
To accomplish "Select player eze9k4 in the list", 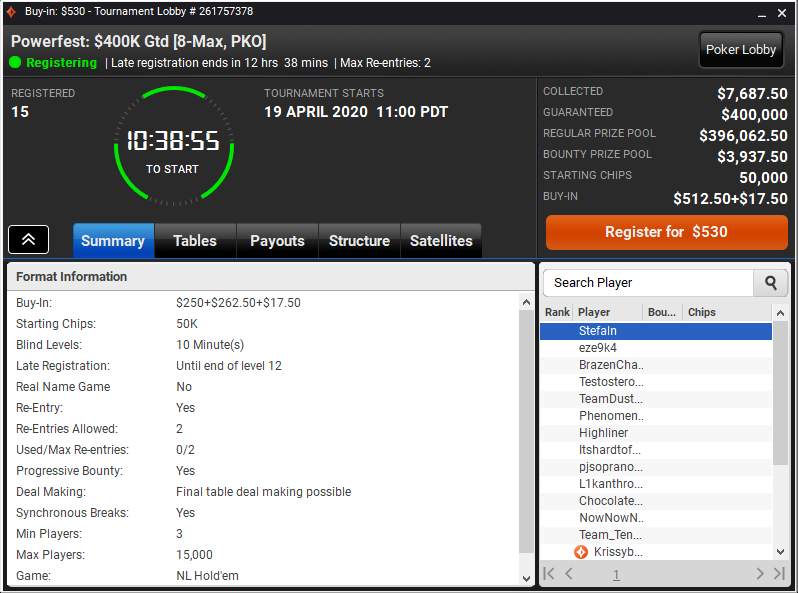I will click(x=656, y=348).
